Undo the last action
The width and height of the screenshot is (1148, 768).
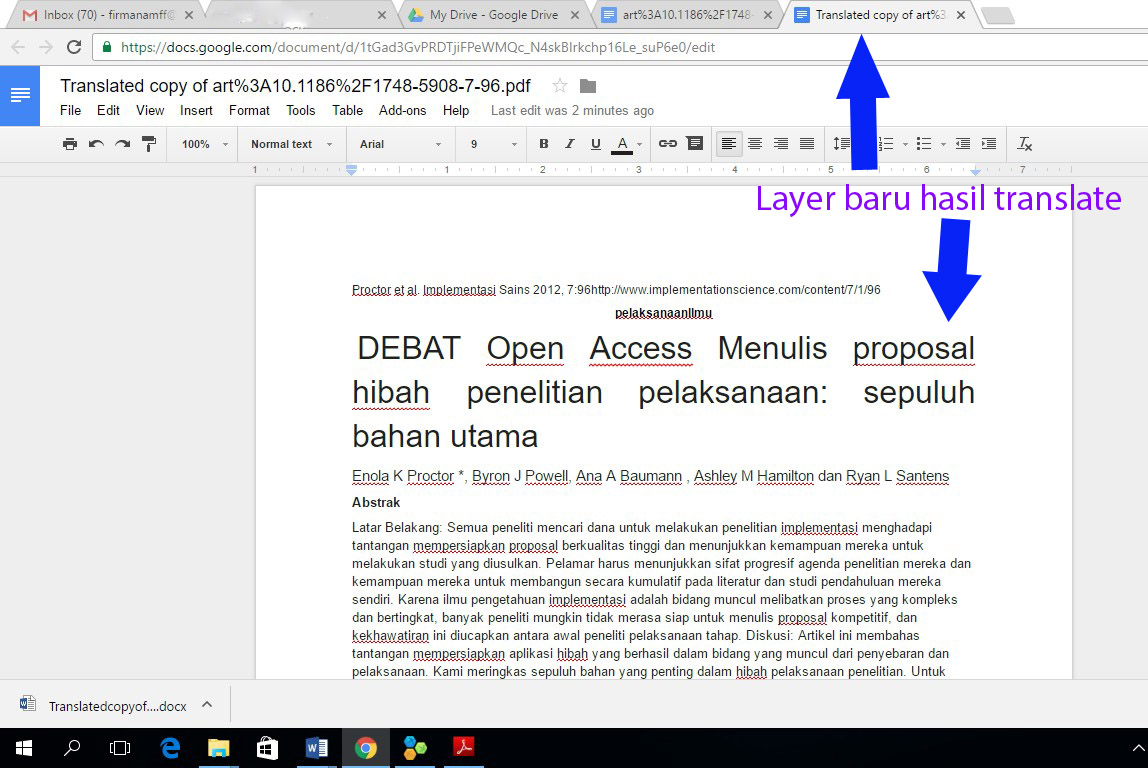(96, 144)
